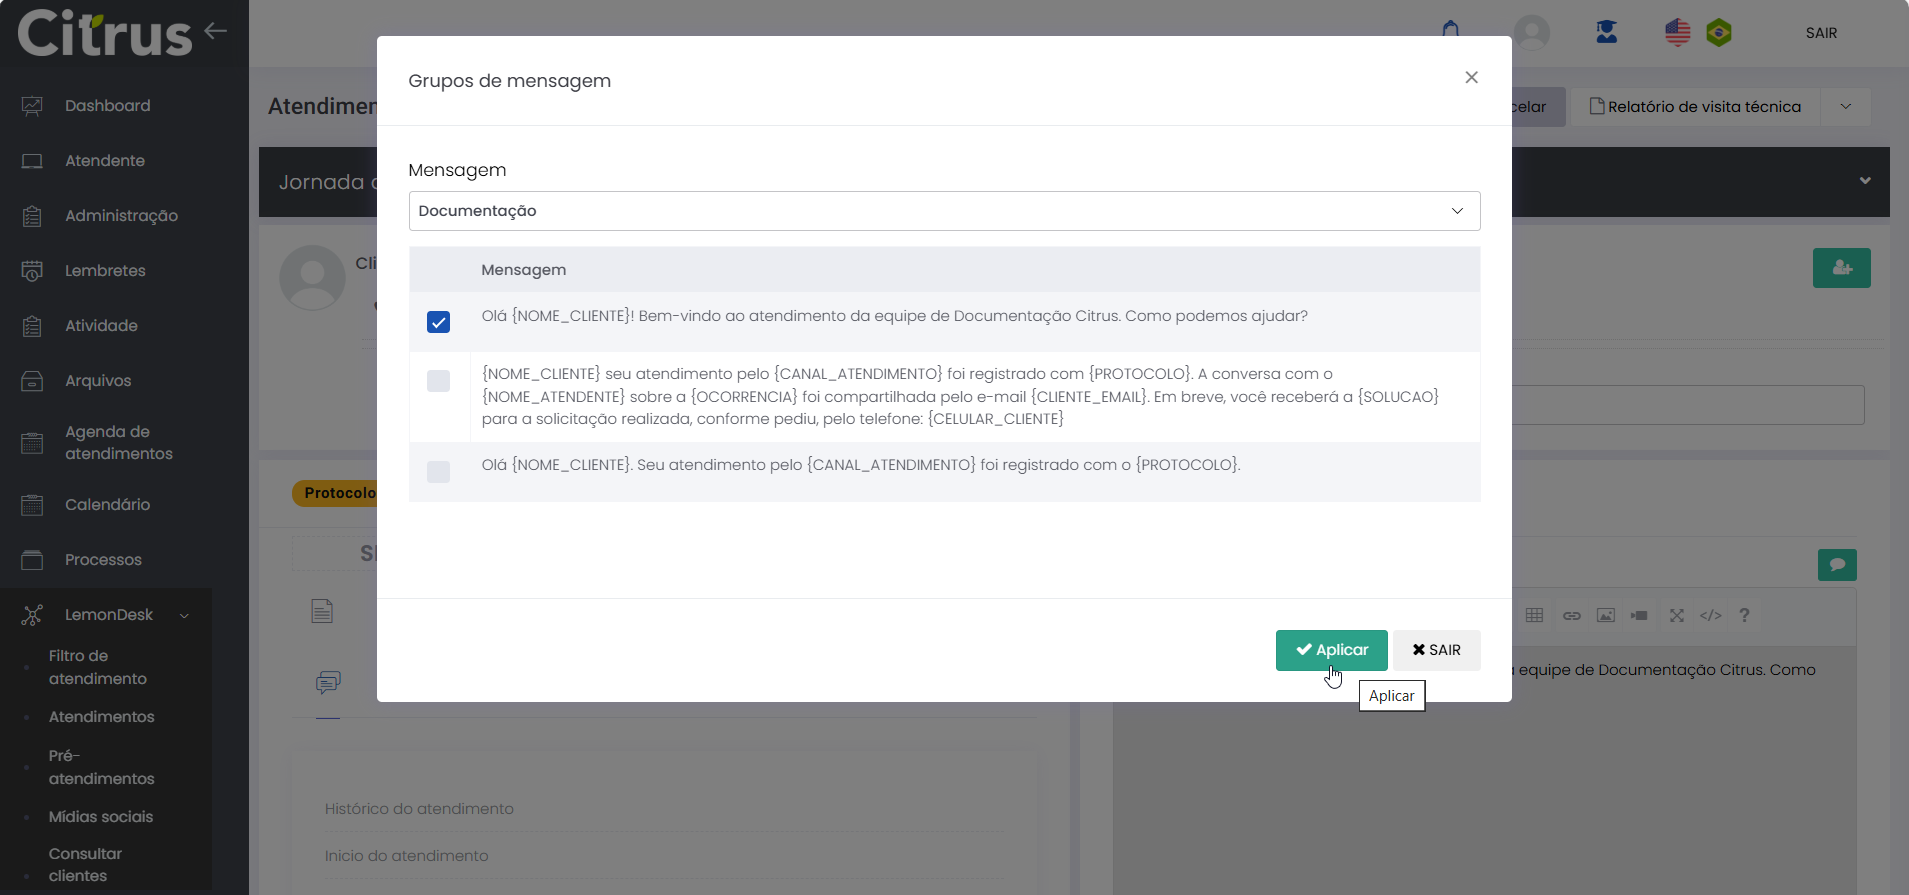This screenshot has width=1909, height=895.
Task: Select the Brazil flag language icon
Action: [1719, 33]
